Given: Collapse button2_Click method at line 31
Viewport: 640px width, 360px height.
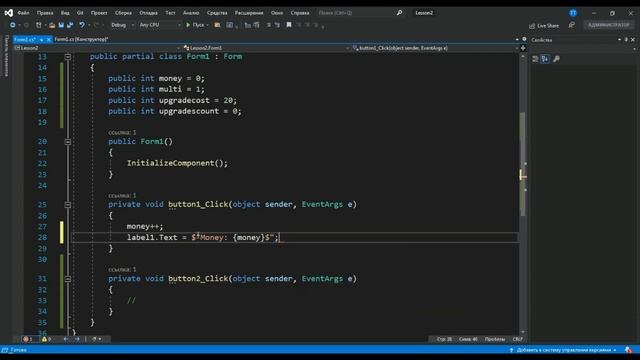Looking at the screenshot, I should [68, 279].
